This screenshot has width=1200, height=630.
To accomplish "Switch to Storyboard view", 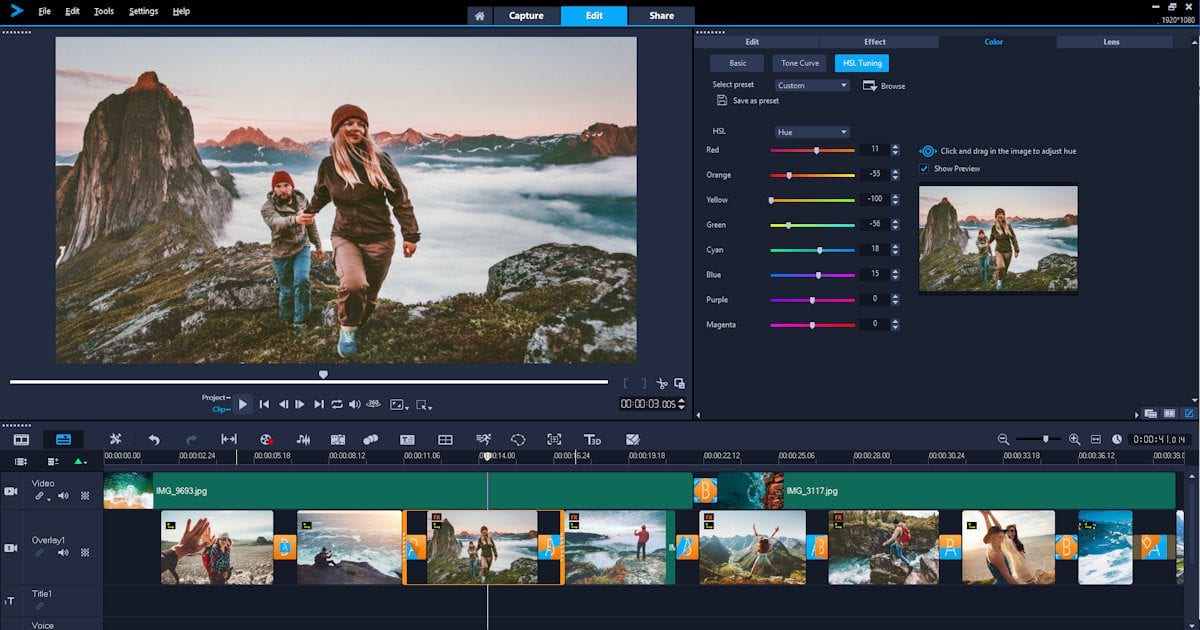I will 21,439.
